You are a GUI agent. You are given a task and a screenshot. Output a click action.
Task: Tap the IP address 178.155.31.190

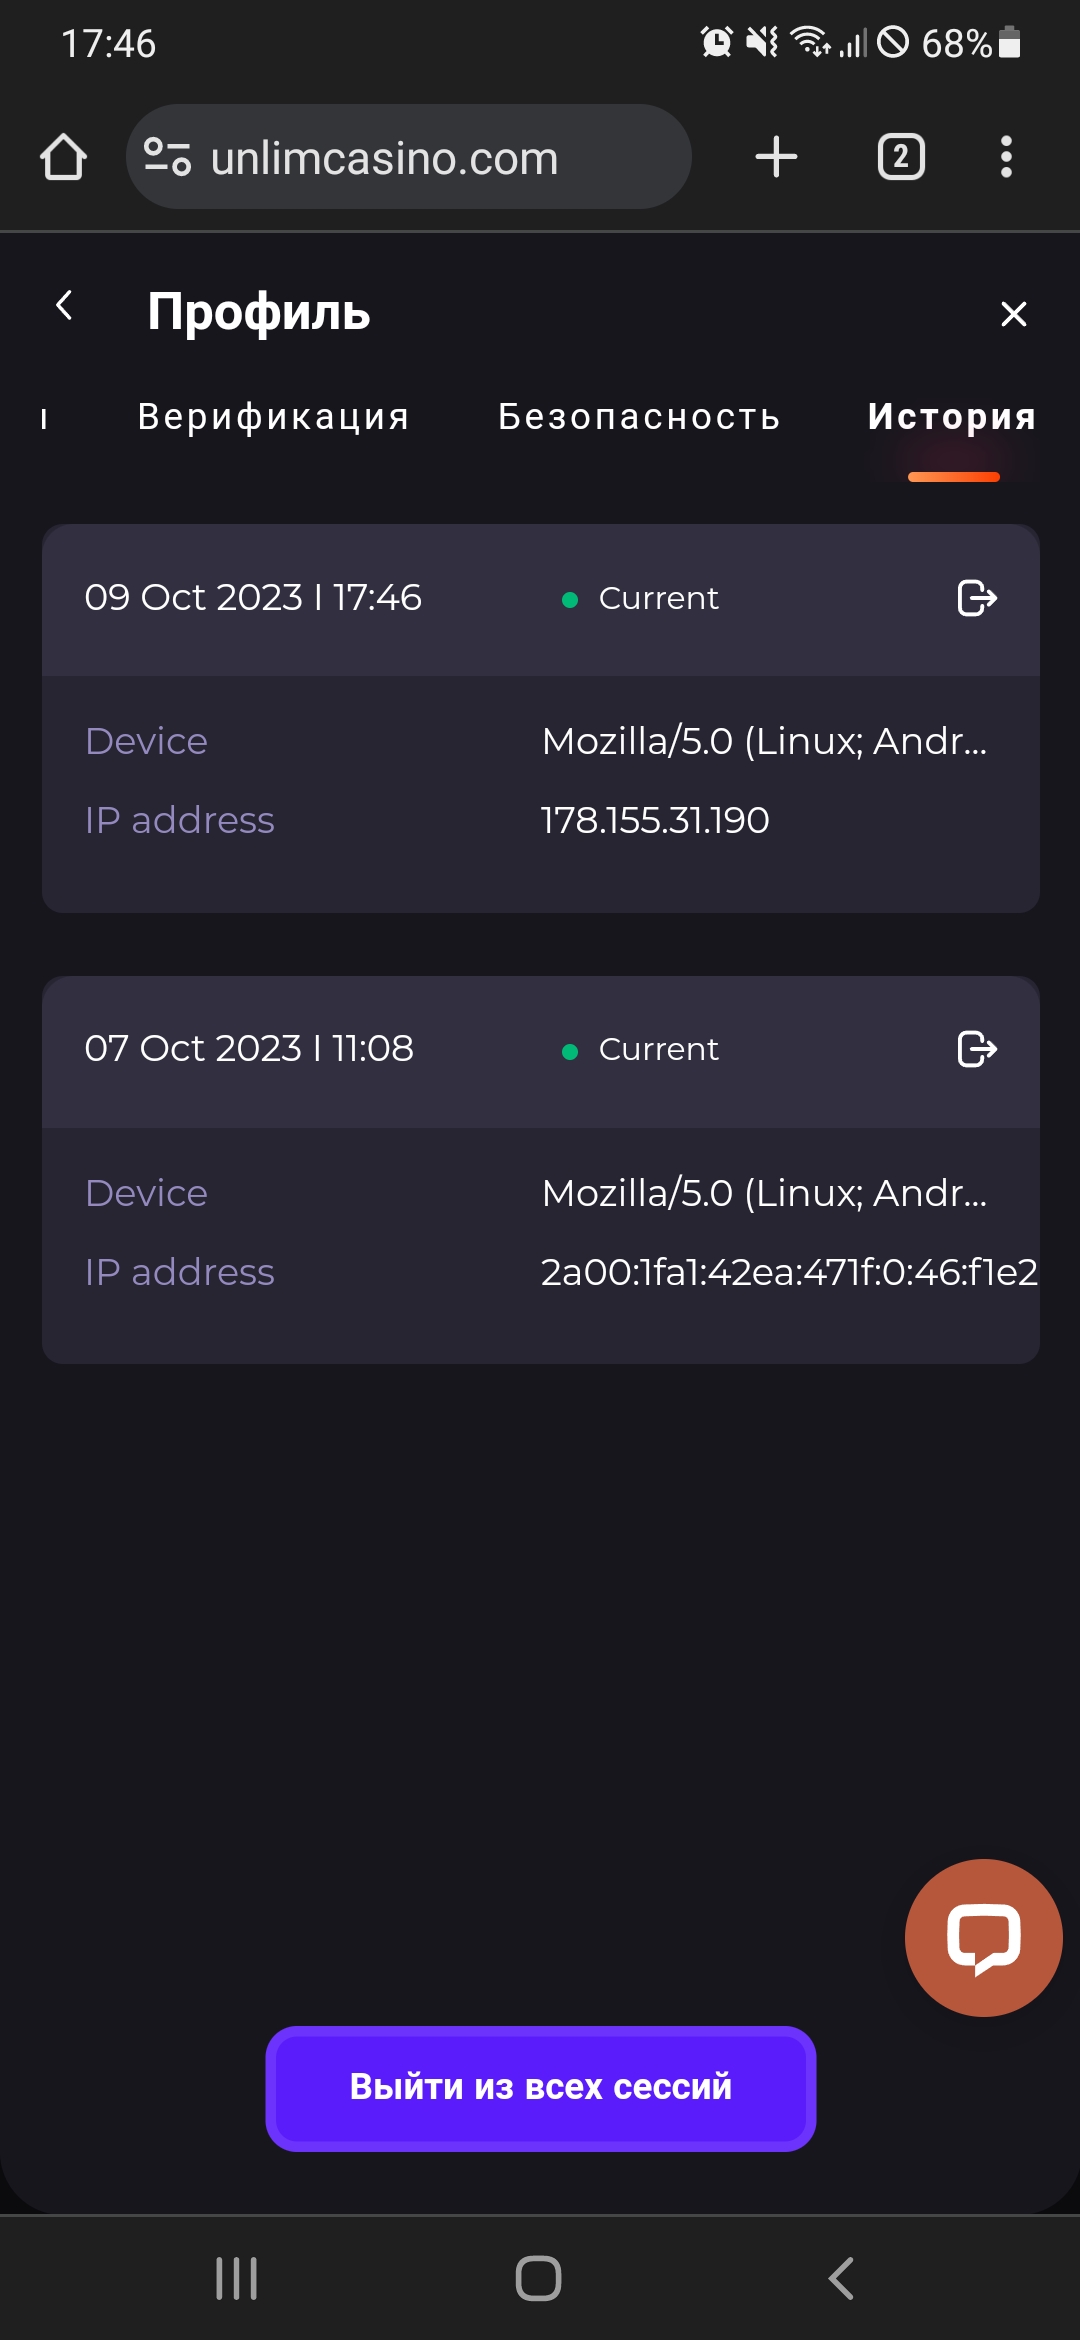(655, 820)
